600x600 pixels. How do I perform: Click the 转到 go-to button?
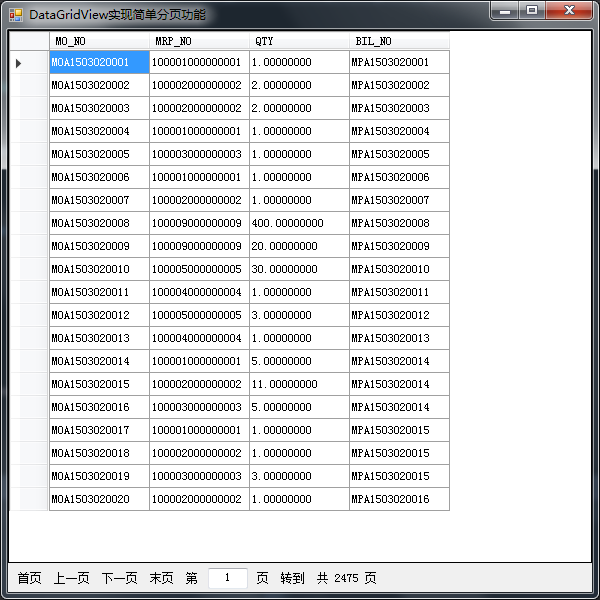pos(292,578)
